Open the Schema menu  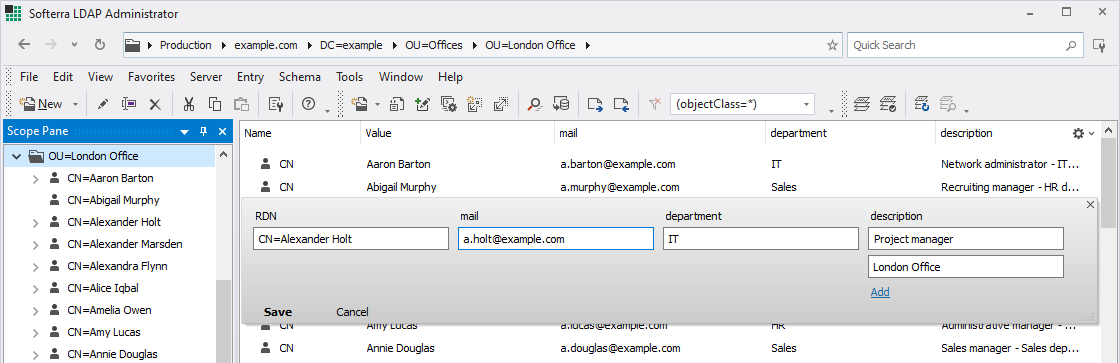click(299, 76)
